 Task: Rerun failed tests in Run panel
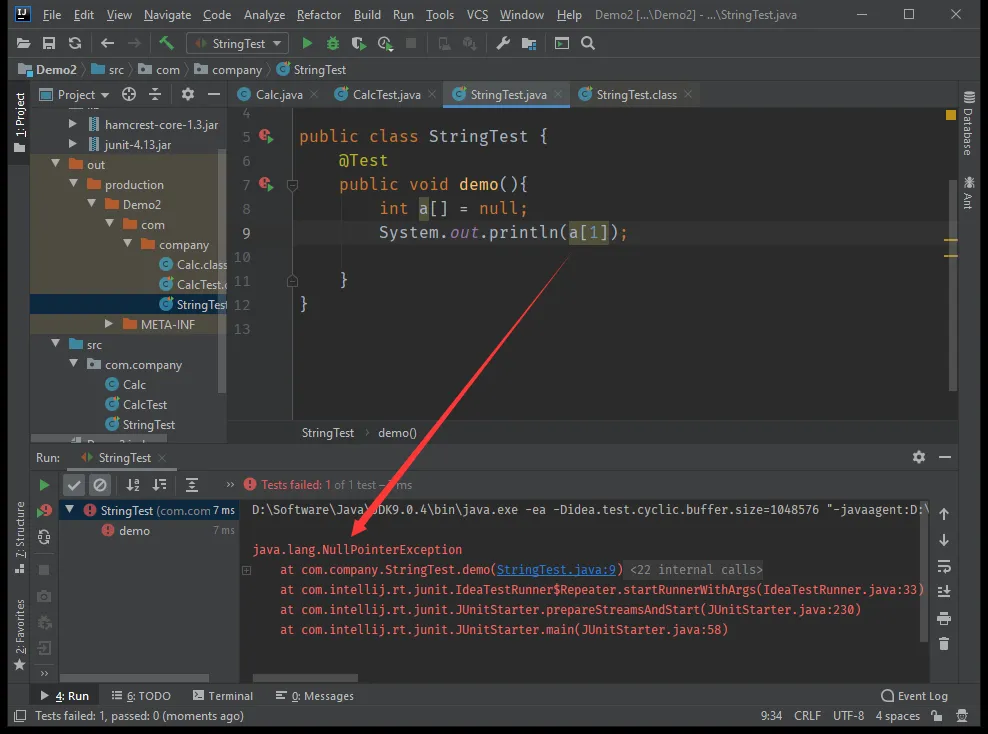pyautogui.click(x=44, y=510)
